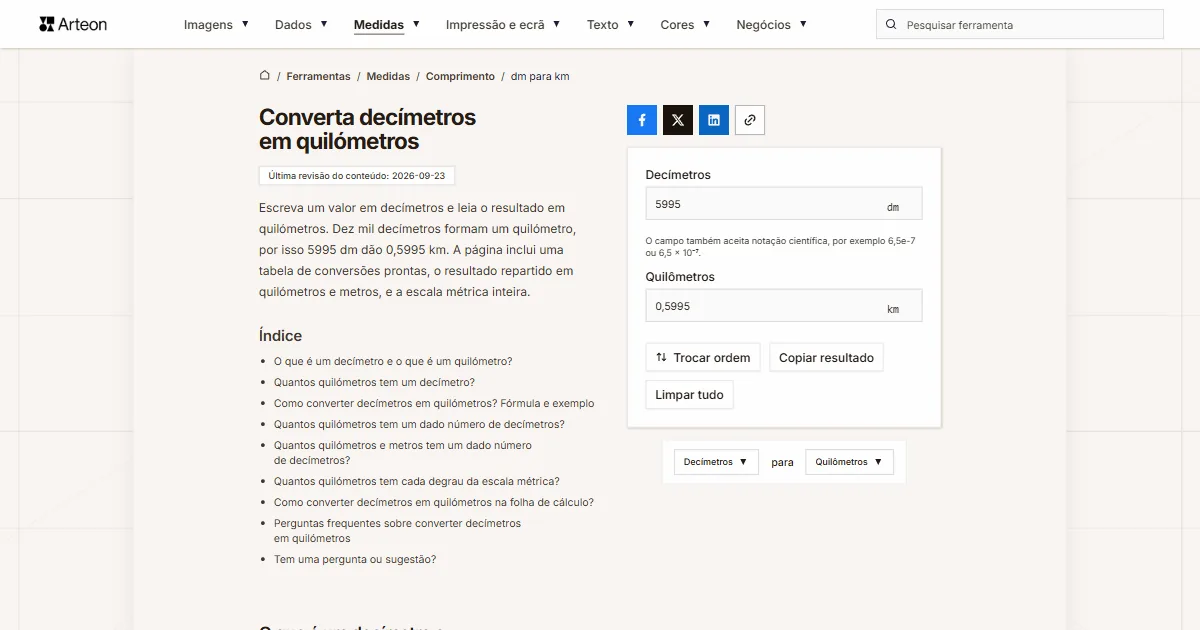The width and height of the screenshot is (1200, 630).
Task: Expand the Cores menu
Action: 685,25
